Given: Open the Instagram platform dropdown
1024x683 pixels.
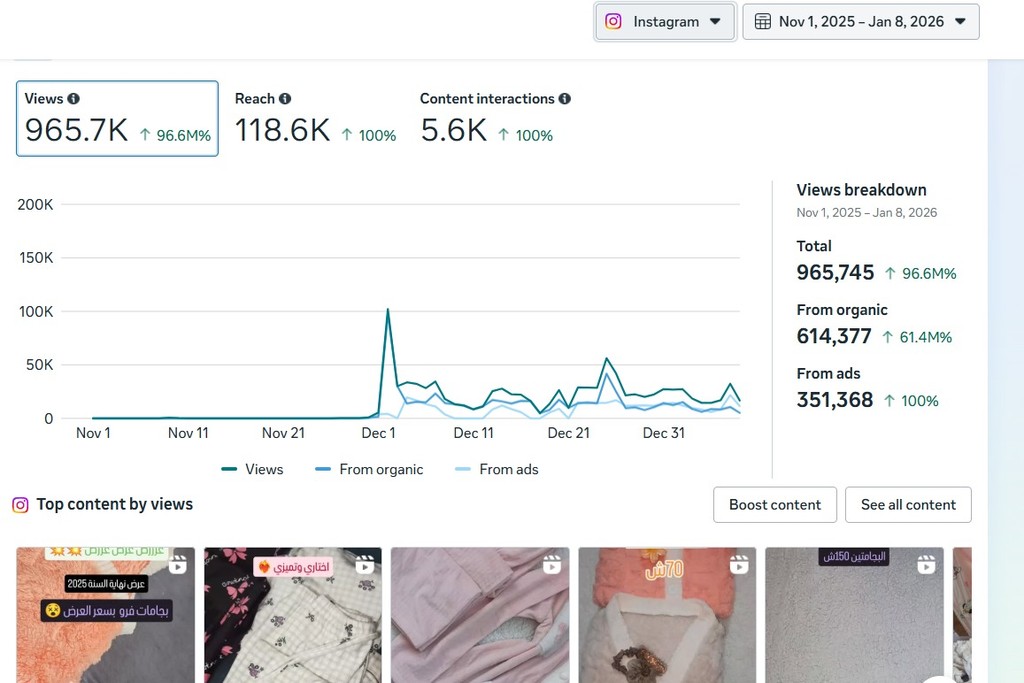Looking at the screenshot, I should 665,21.
